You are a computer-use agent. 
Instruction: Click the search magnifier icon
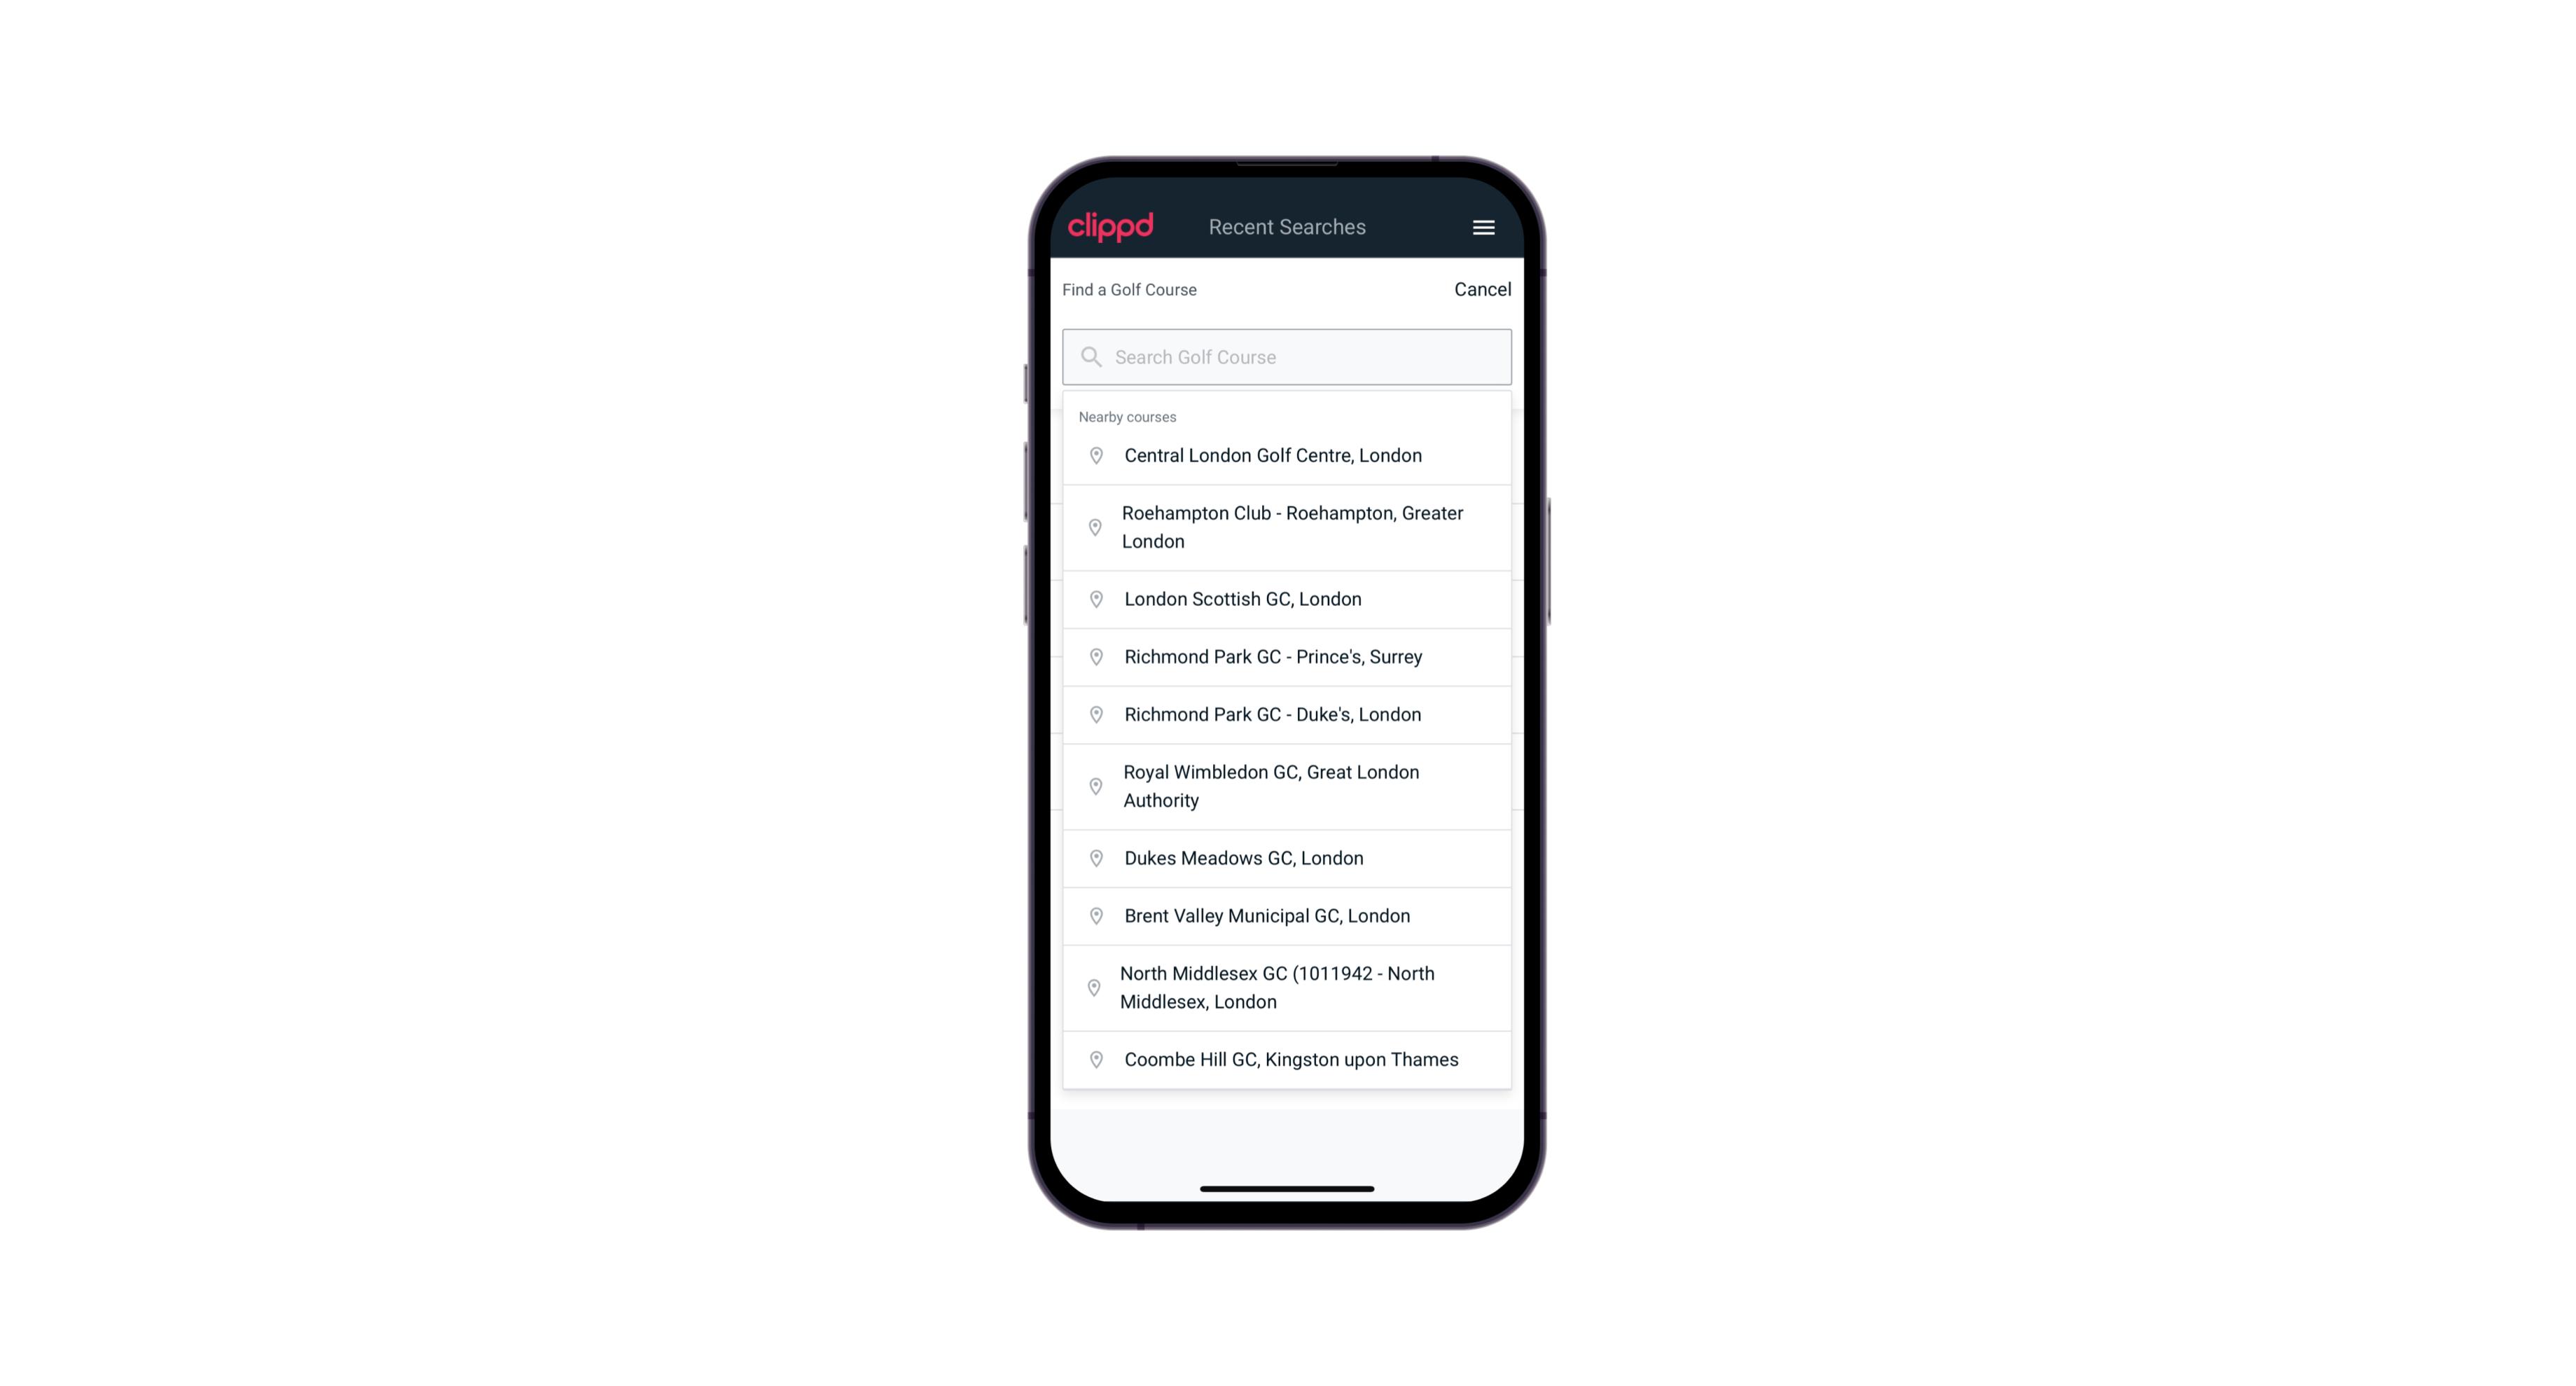(1090, 356)
